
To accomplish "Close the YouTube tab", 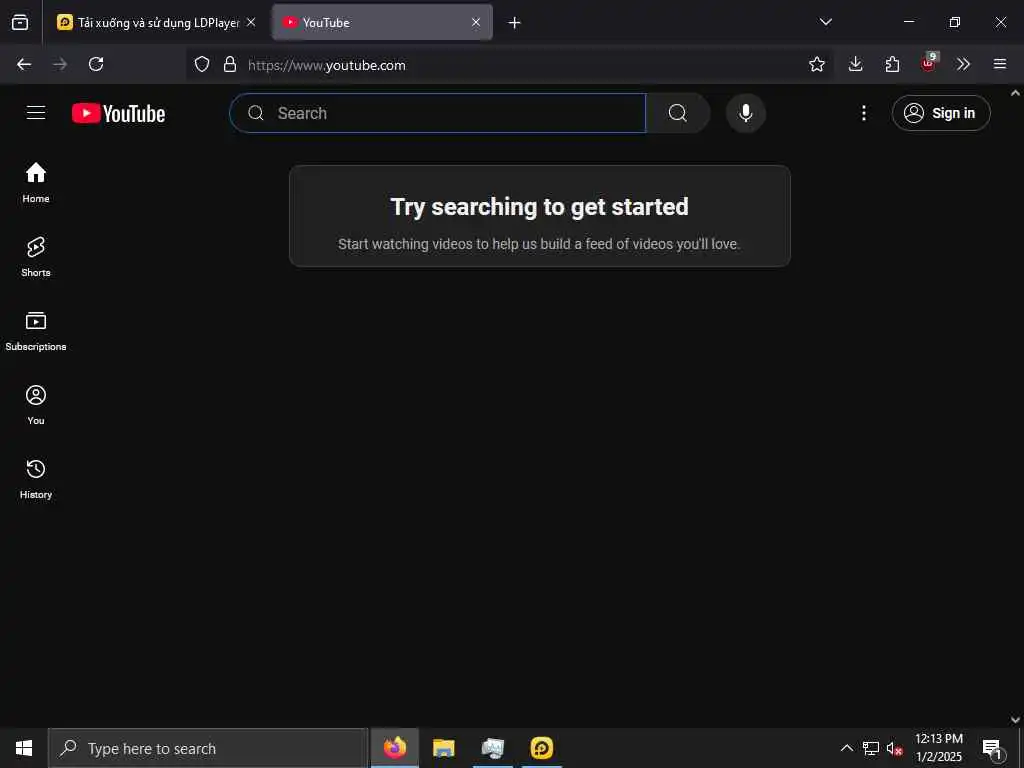I will [476, 22].
